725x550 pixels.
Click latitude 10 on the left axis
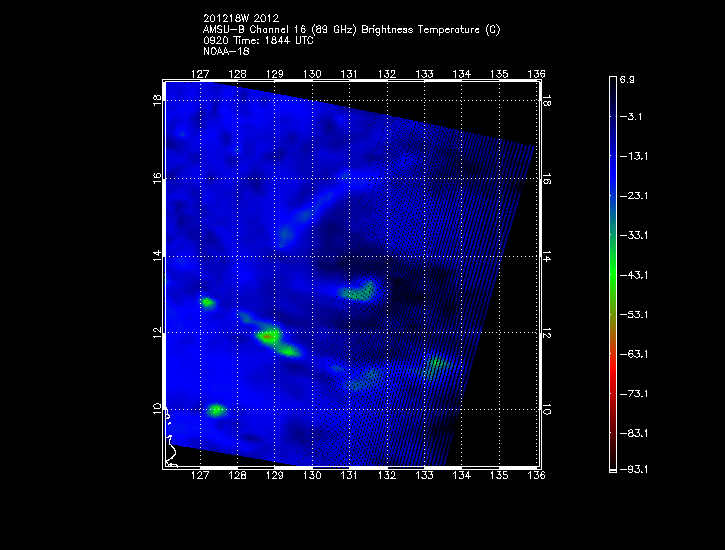pyautogui.click(x=157, y=409)
